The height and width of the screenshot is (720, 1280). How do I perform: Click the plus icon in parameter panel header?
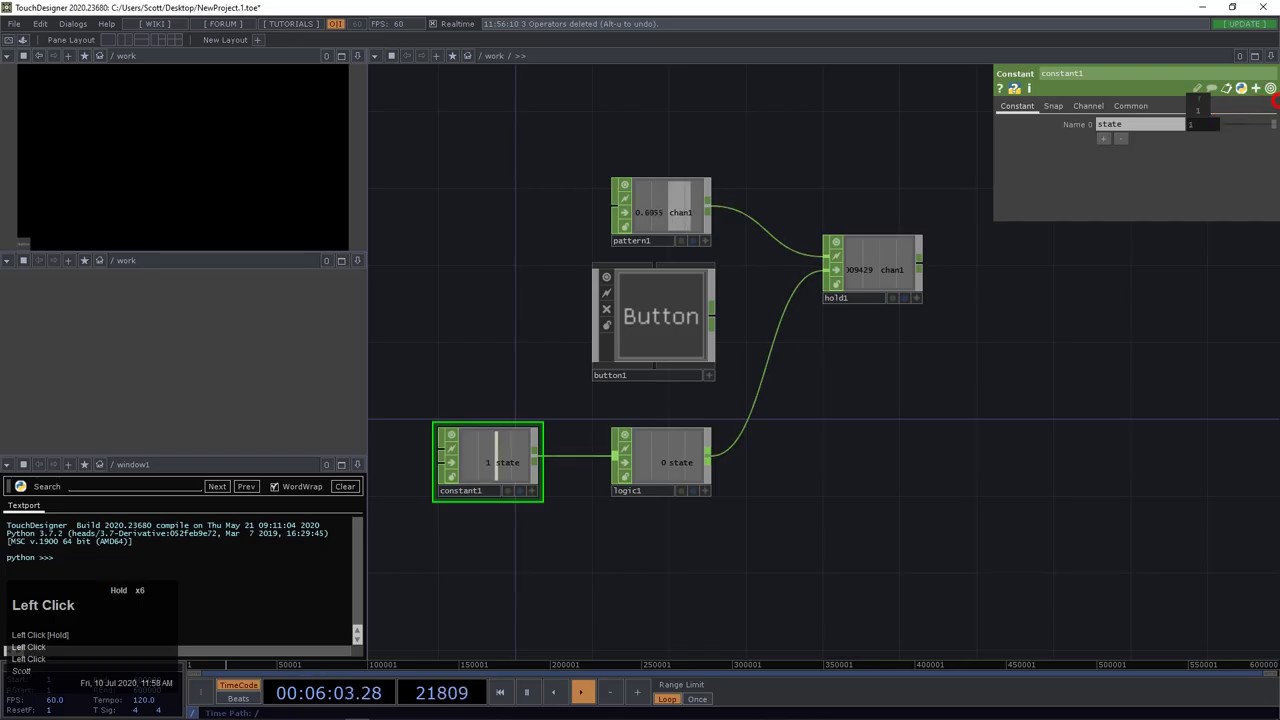[1256, 89]
